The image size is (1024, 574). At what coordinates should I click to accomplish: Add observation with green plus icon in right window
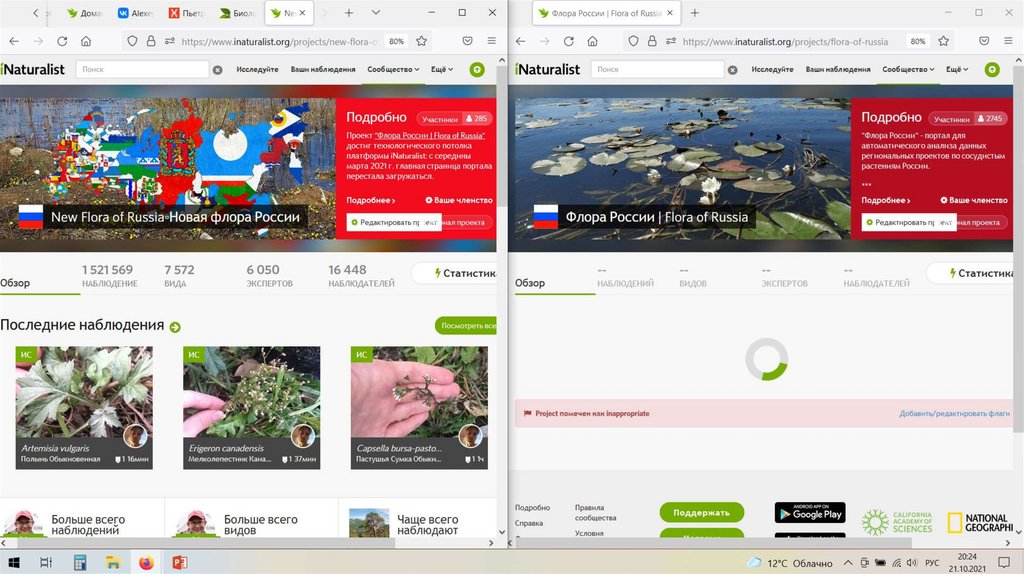click(x=992, y=69)
